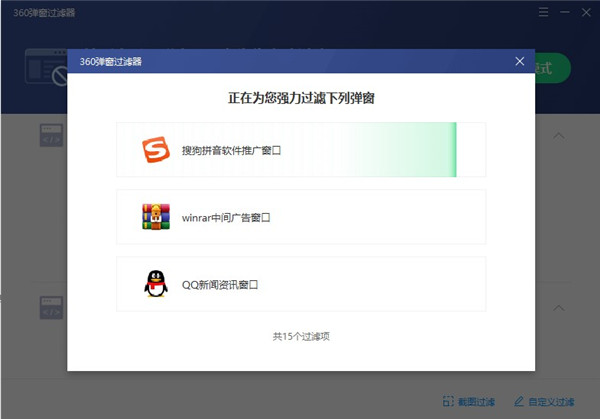Collapse the lower section chevron in main window
The width and height of the screenshot is (600, 419).
559,308
